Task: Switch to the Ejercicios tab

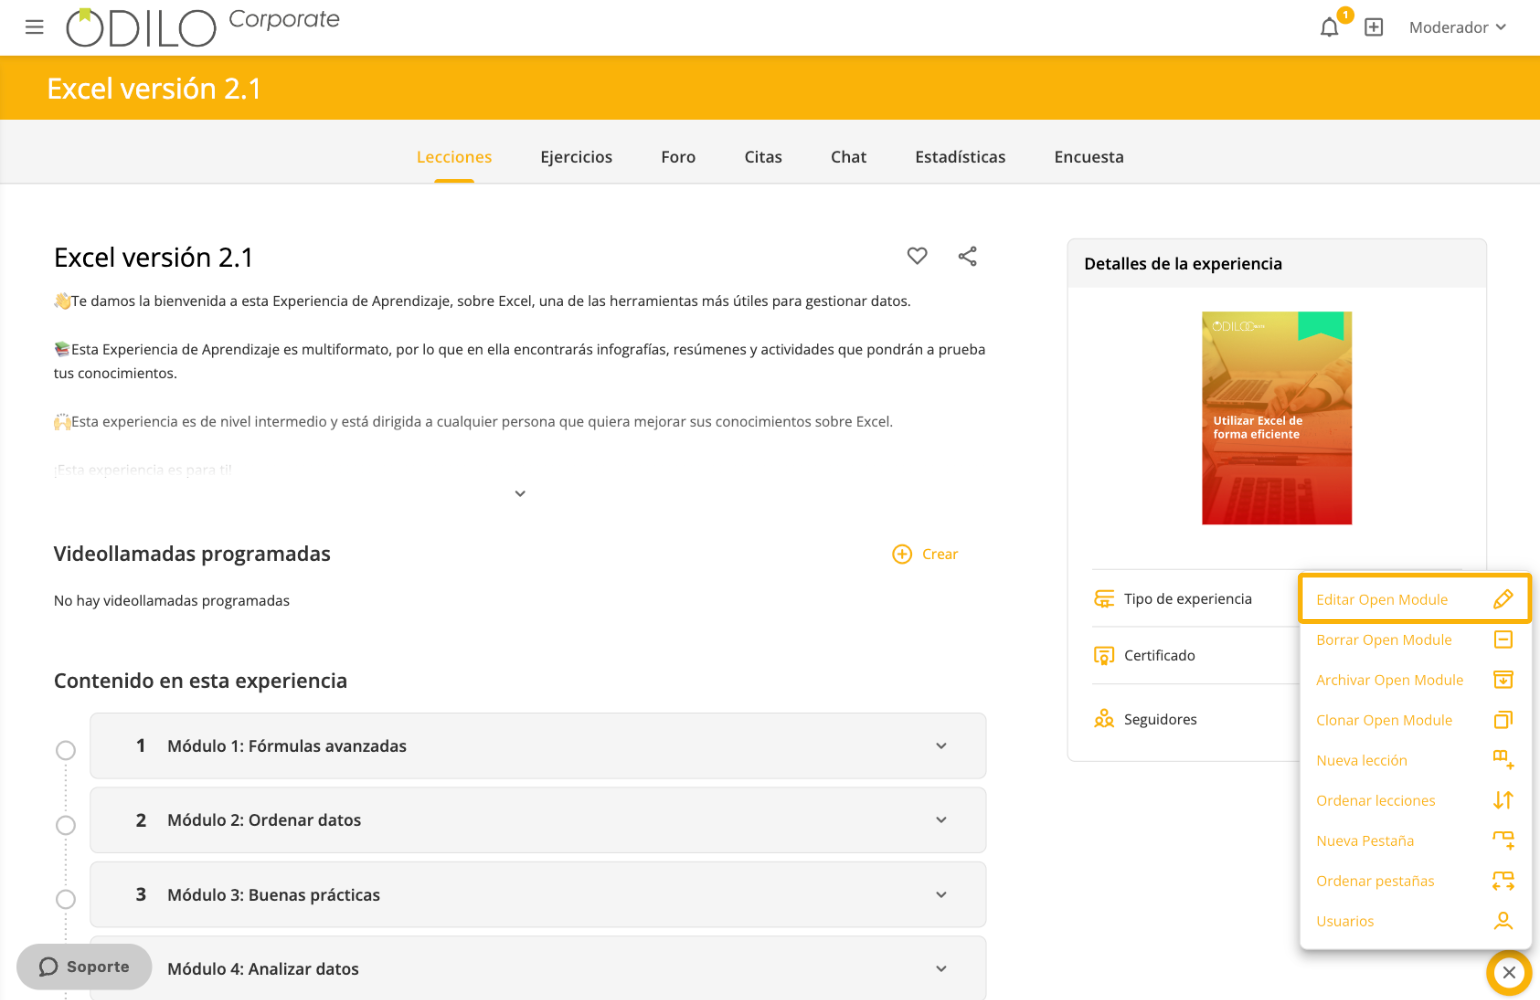Action: point(576,157)
